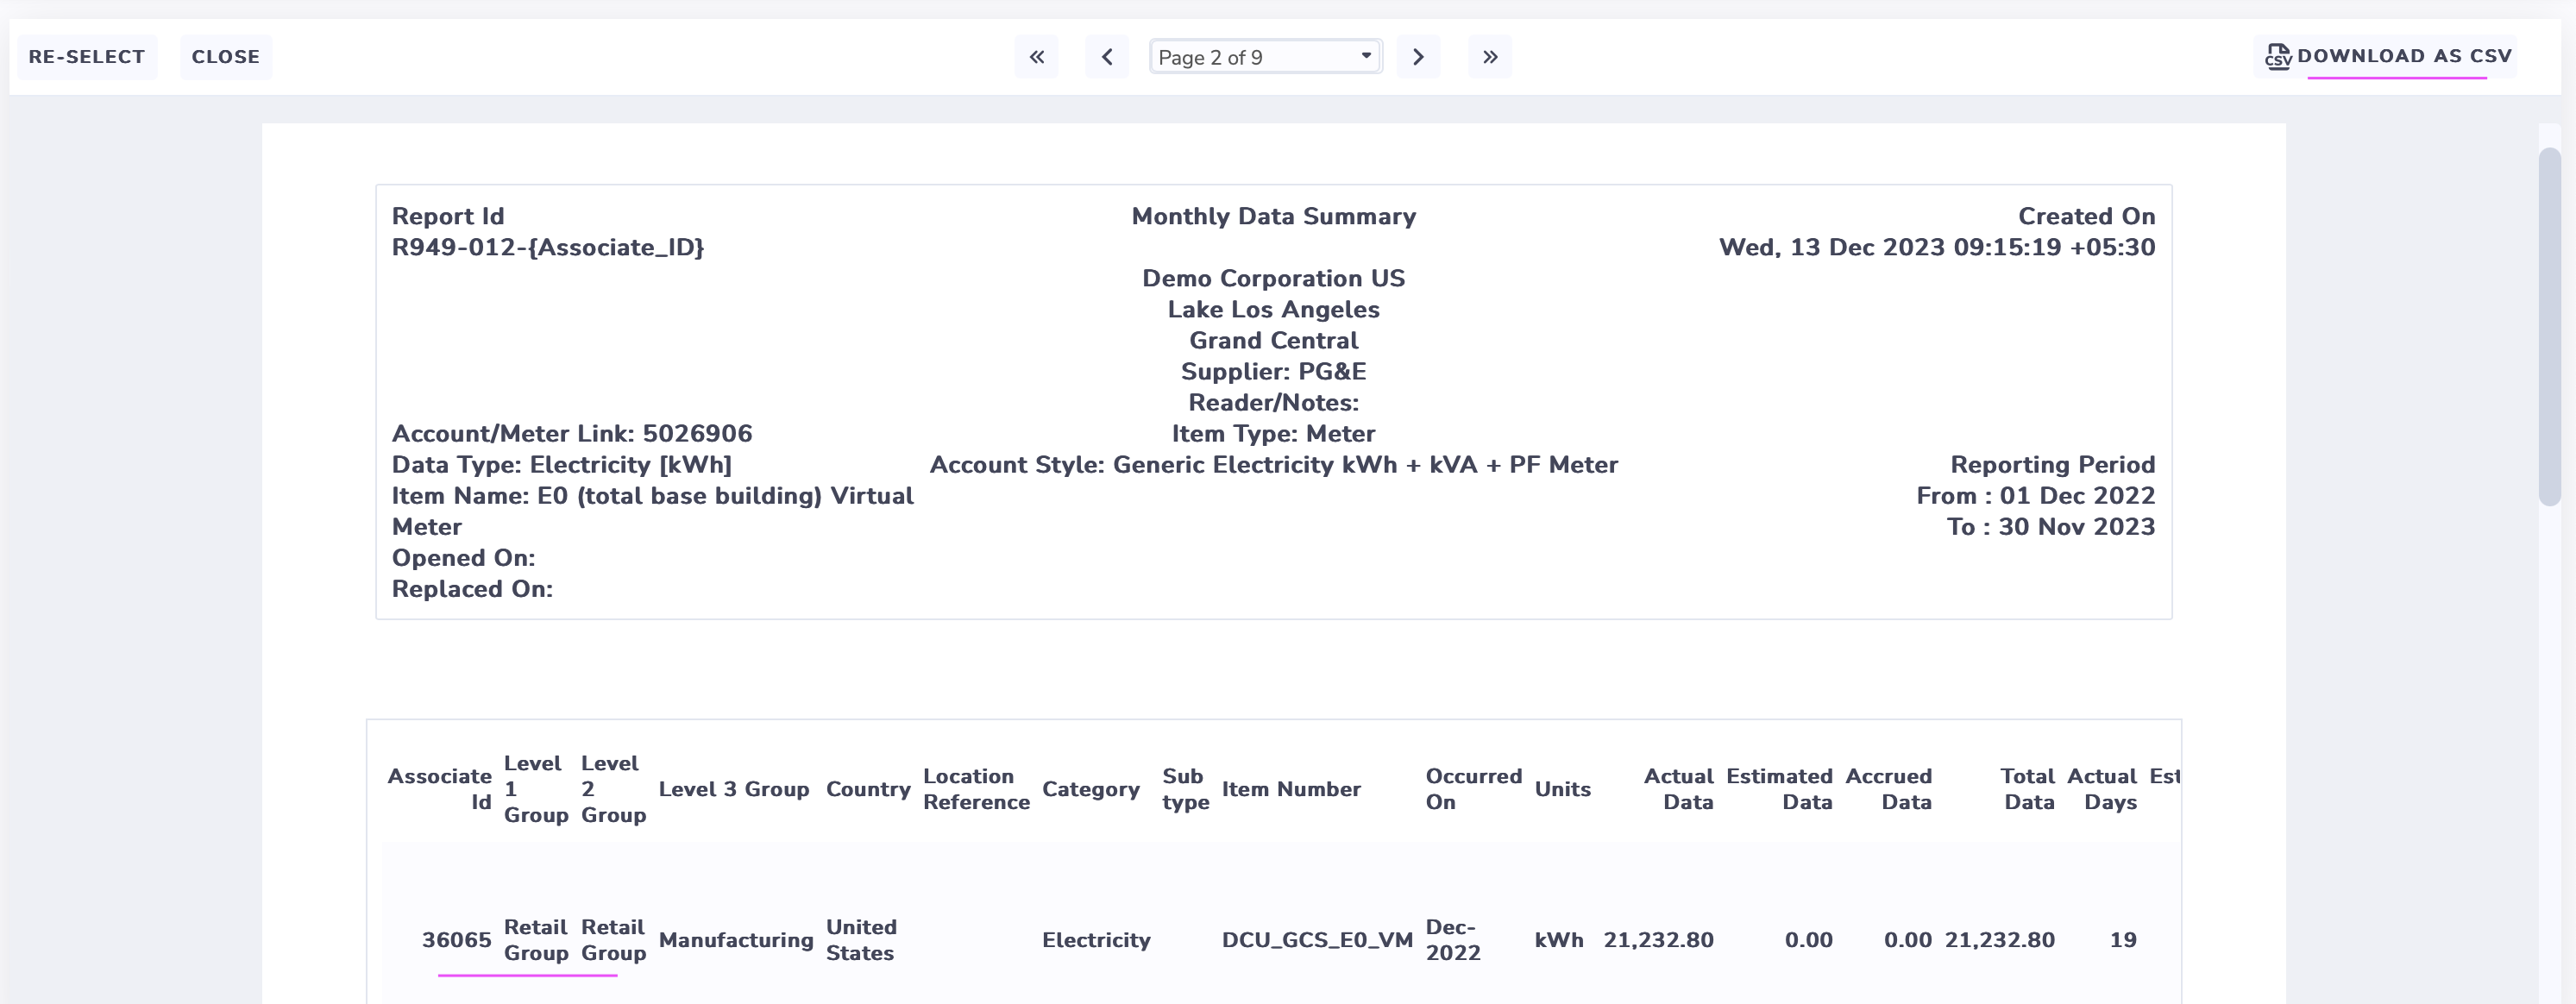Click the RE-SELECT button
The height and width of the screenshot is (1004, 2576).
86,56
